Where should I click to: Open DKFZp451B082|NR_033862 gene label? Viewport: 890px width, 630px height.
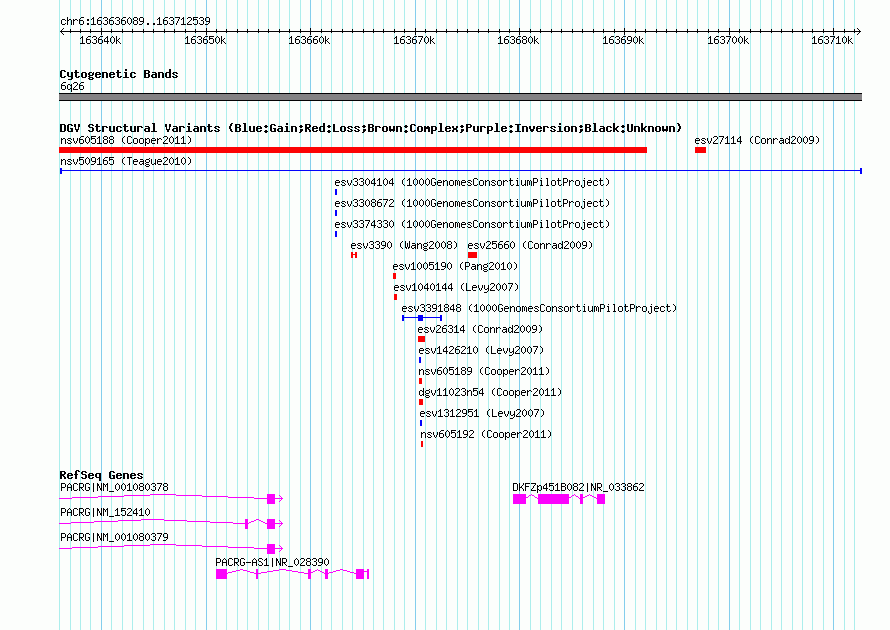point(578,487)
